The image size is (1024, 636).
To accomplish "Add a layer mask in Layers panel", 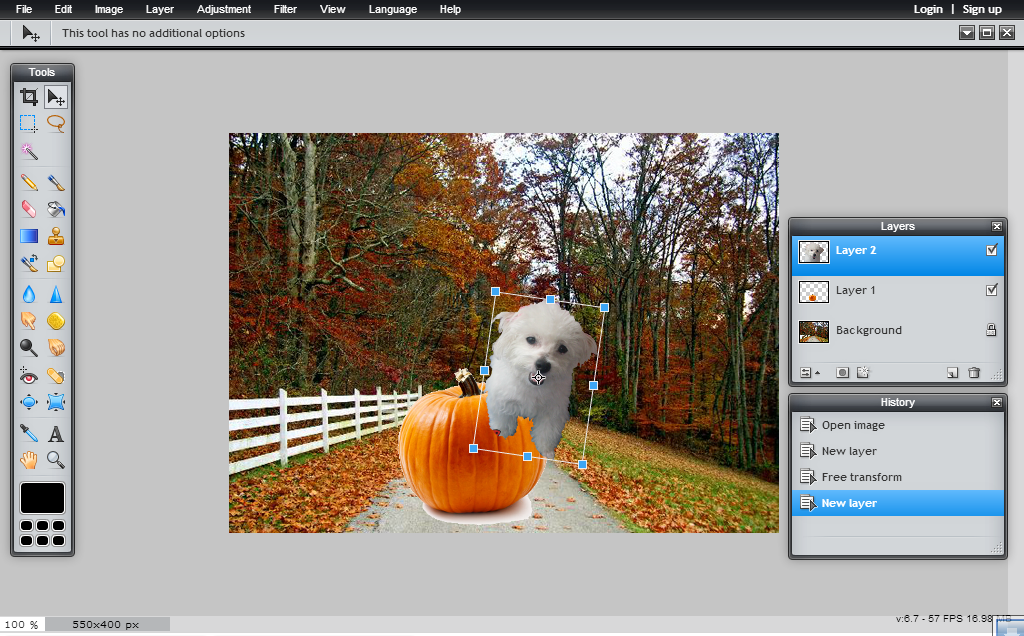I will point(842,372).
